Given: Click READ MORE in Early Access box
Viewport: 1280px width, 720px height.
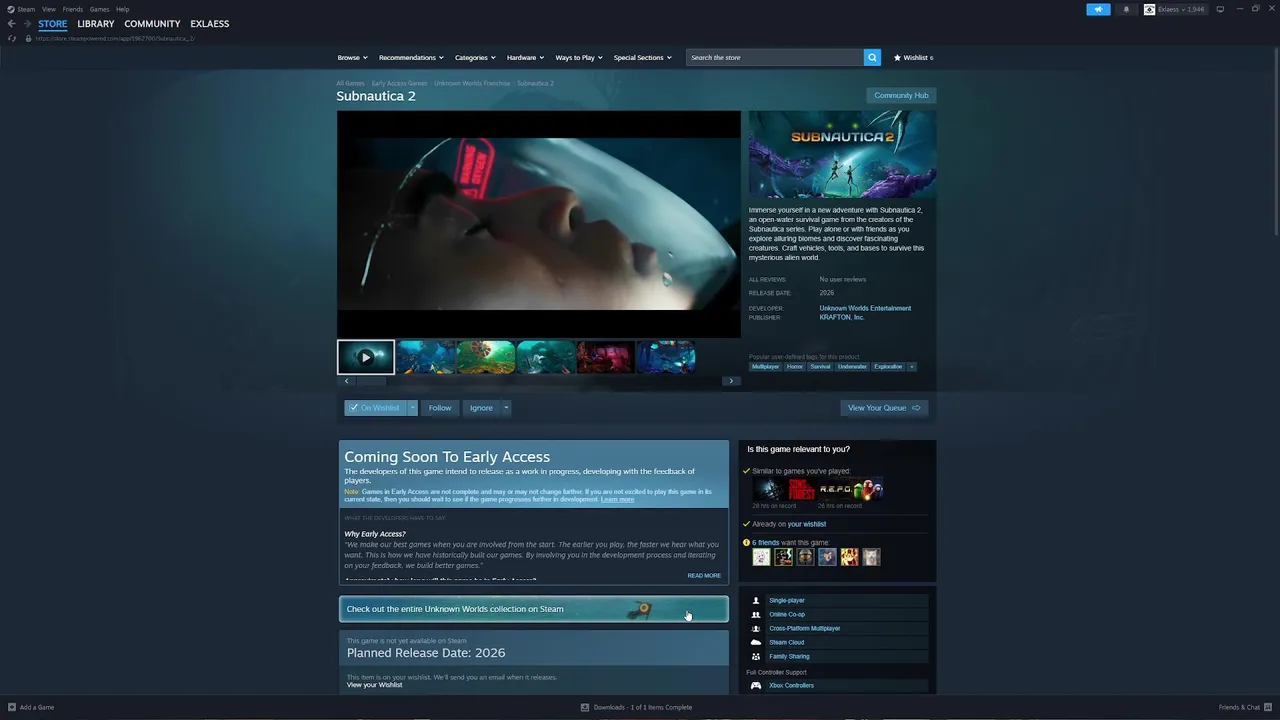Looking at the screenshot, I should [x=704, y=576].
